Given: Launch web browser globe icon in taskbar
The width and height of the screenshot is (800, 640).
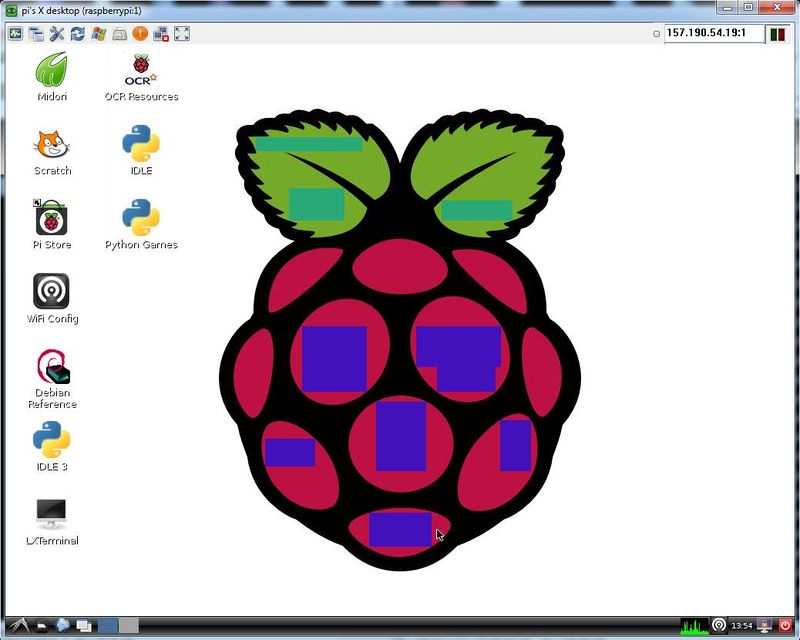Looking at the screenshot, I should [x=62, y=625].
